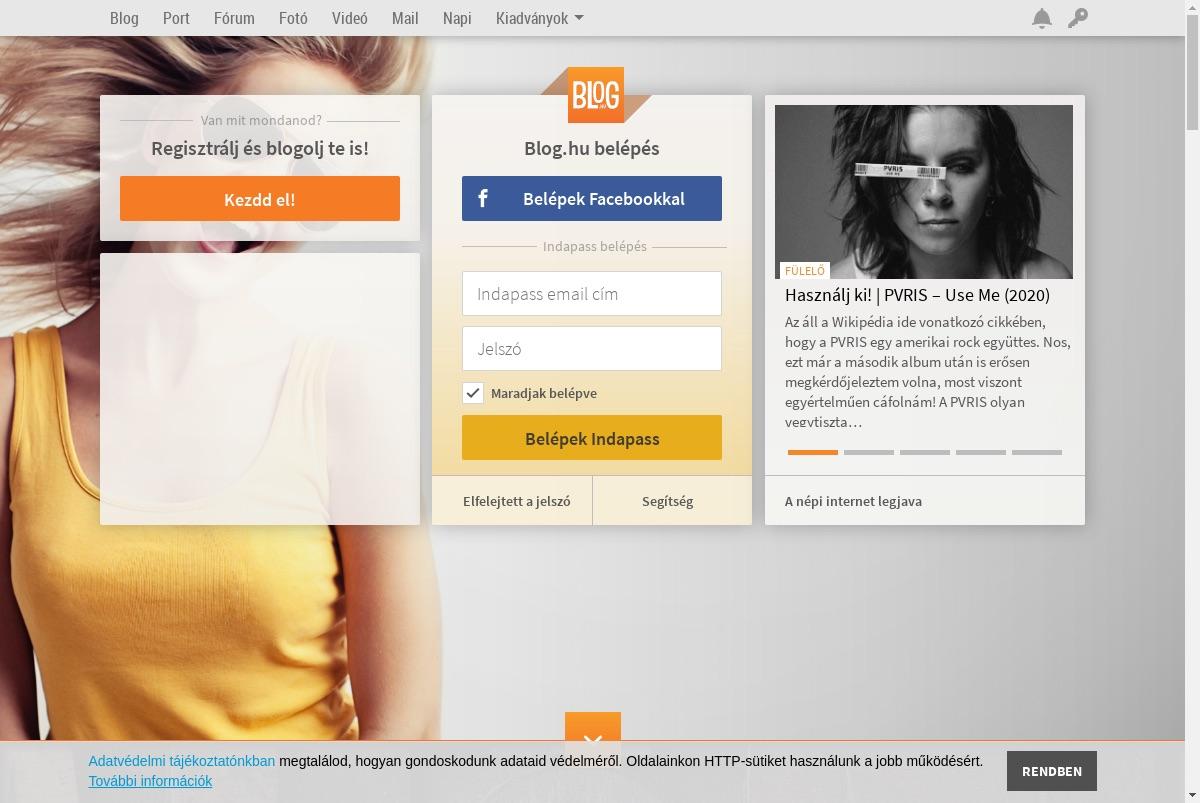This screenshot has width=1200, height=803.
Task: Expand the Kiadványok dropdown menu
Action: [540, 18]
